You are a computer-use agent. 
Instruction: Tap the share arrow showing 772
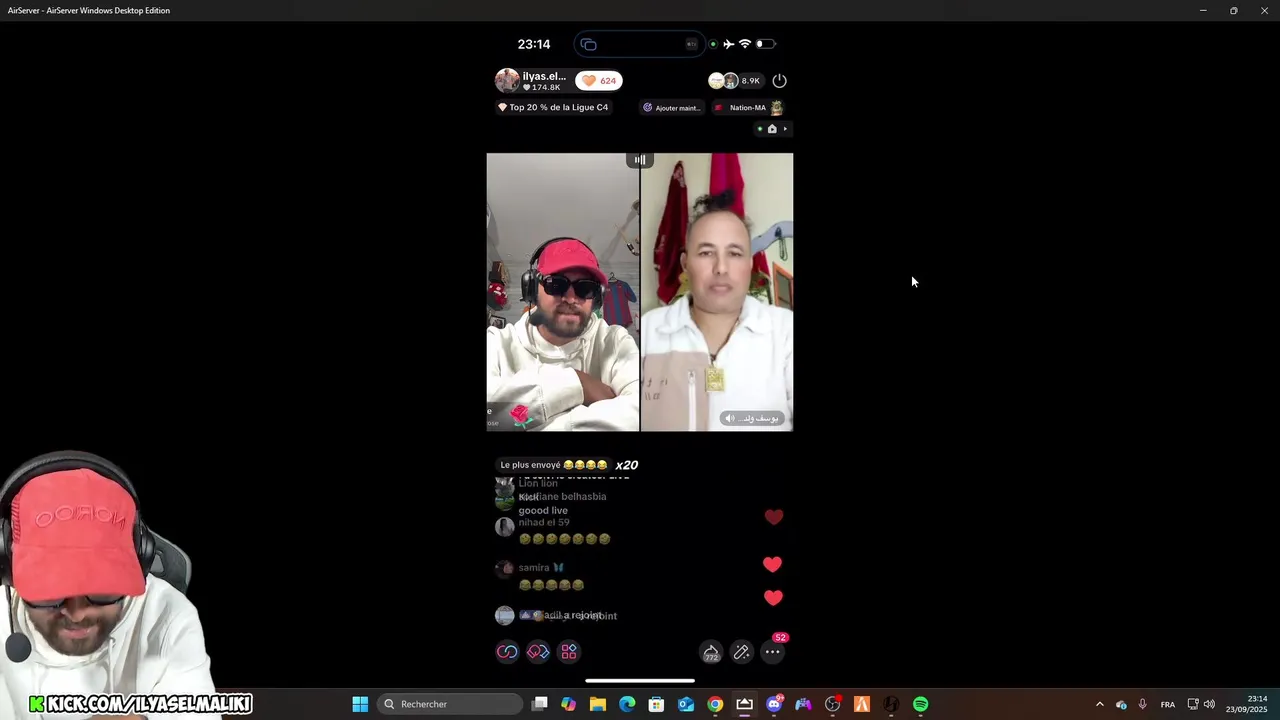tap(711, 653)
